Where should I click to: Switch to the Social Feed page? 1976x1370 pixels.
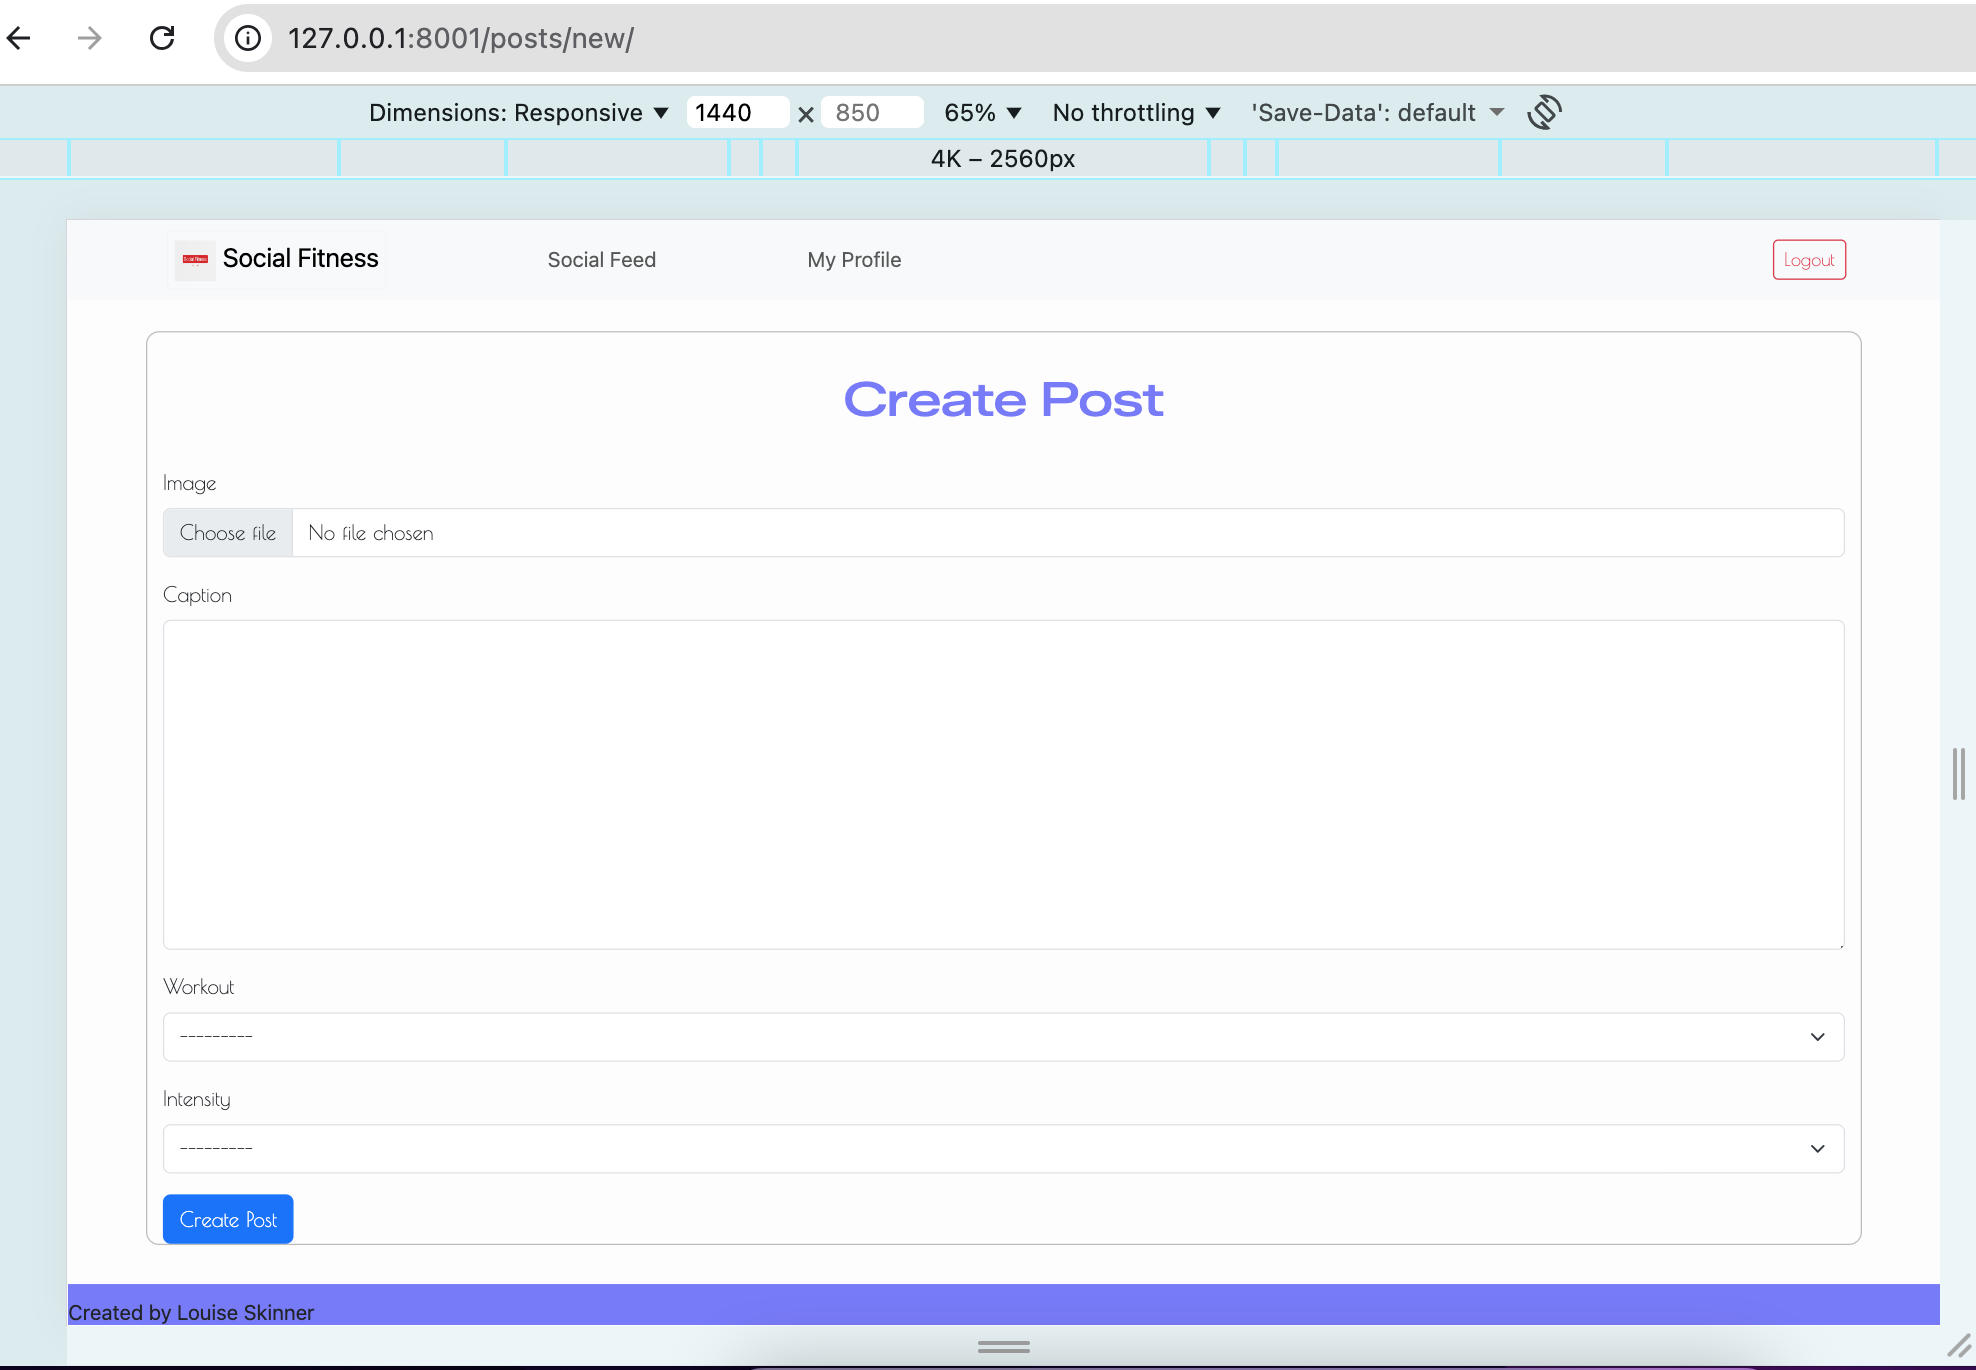point(601,259)
